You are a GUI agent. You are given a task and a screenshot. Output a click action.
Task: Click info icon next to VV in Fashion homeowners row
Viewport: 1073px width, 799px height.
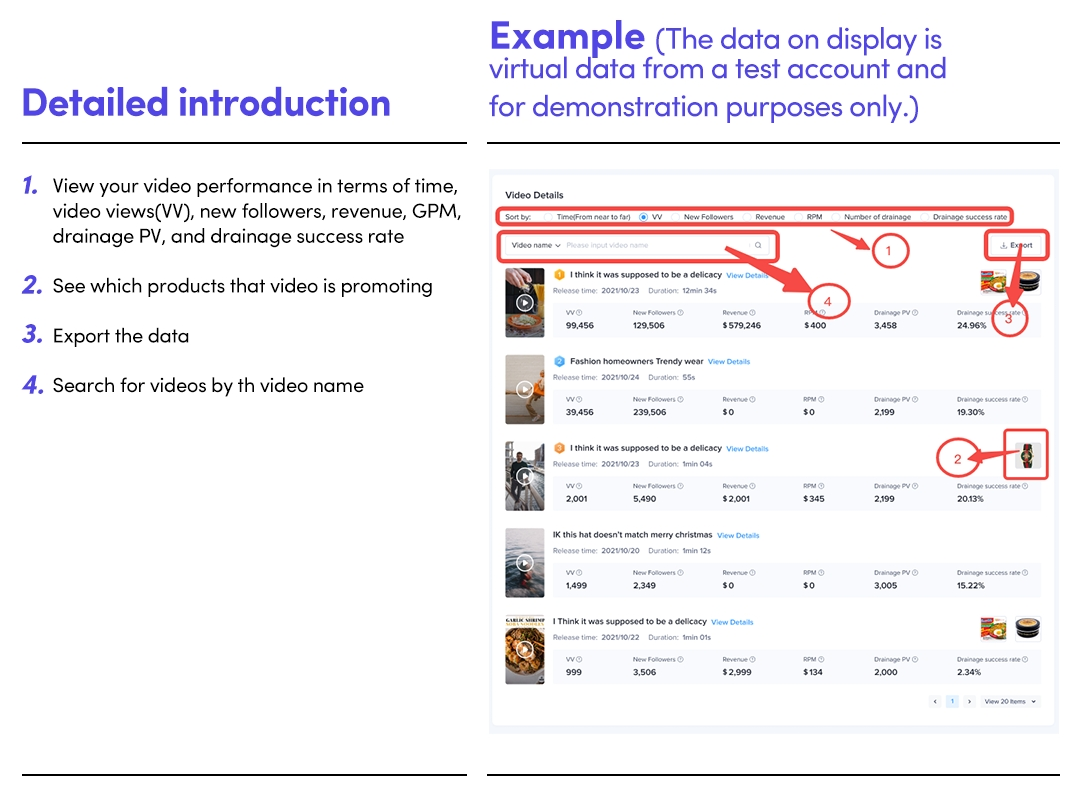coord(579,399)
